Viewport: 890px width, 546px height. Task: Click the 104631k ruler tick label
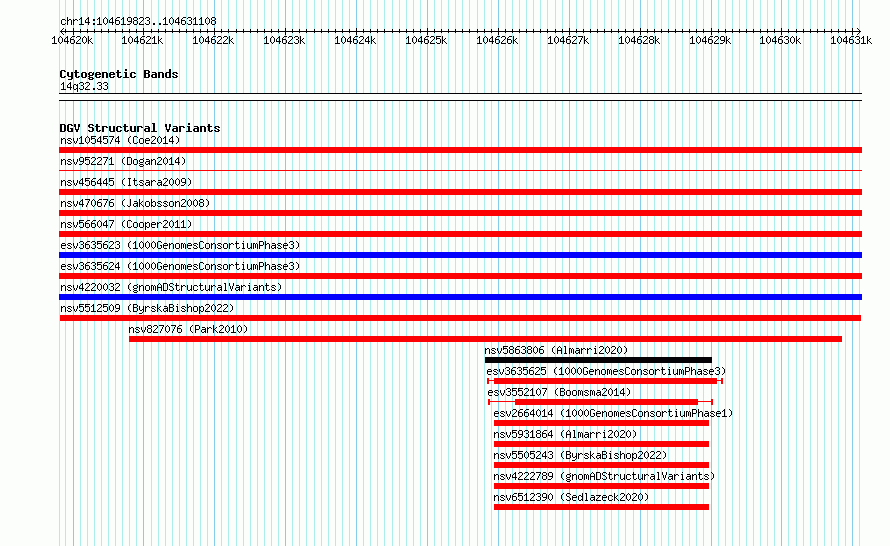[x=851, y=40]
